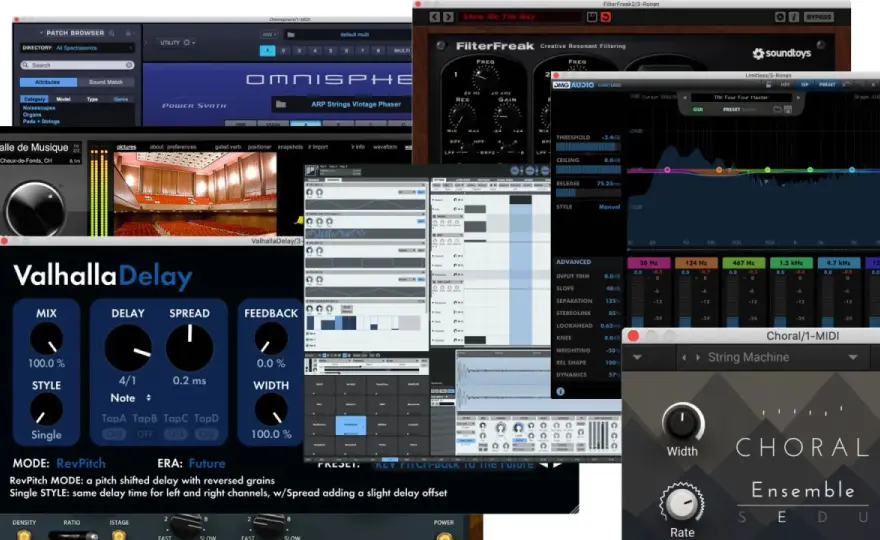Click the info 'i' icon in FilterFreak
Viewport: 880px width, 540px height.
(794, 17)
